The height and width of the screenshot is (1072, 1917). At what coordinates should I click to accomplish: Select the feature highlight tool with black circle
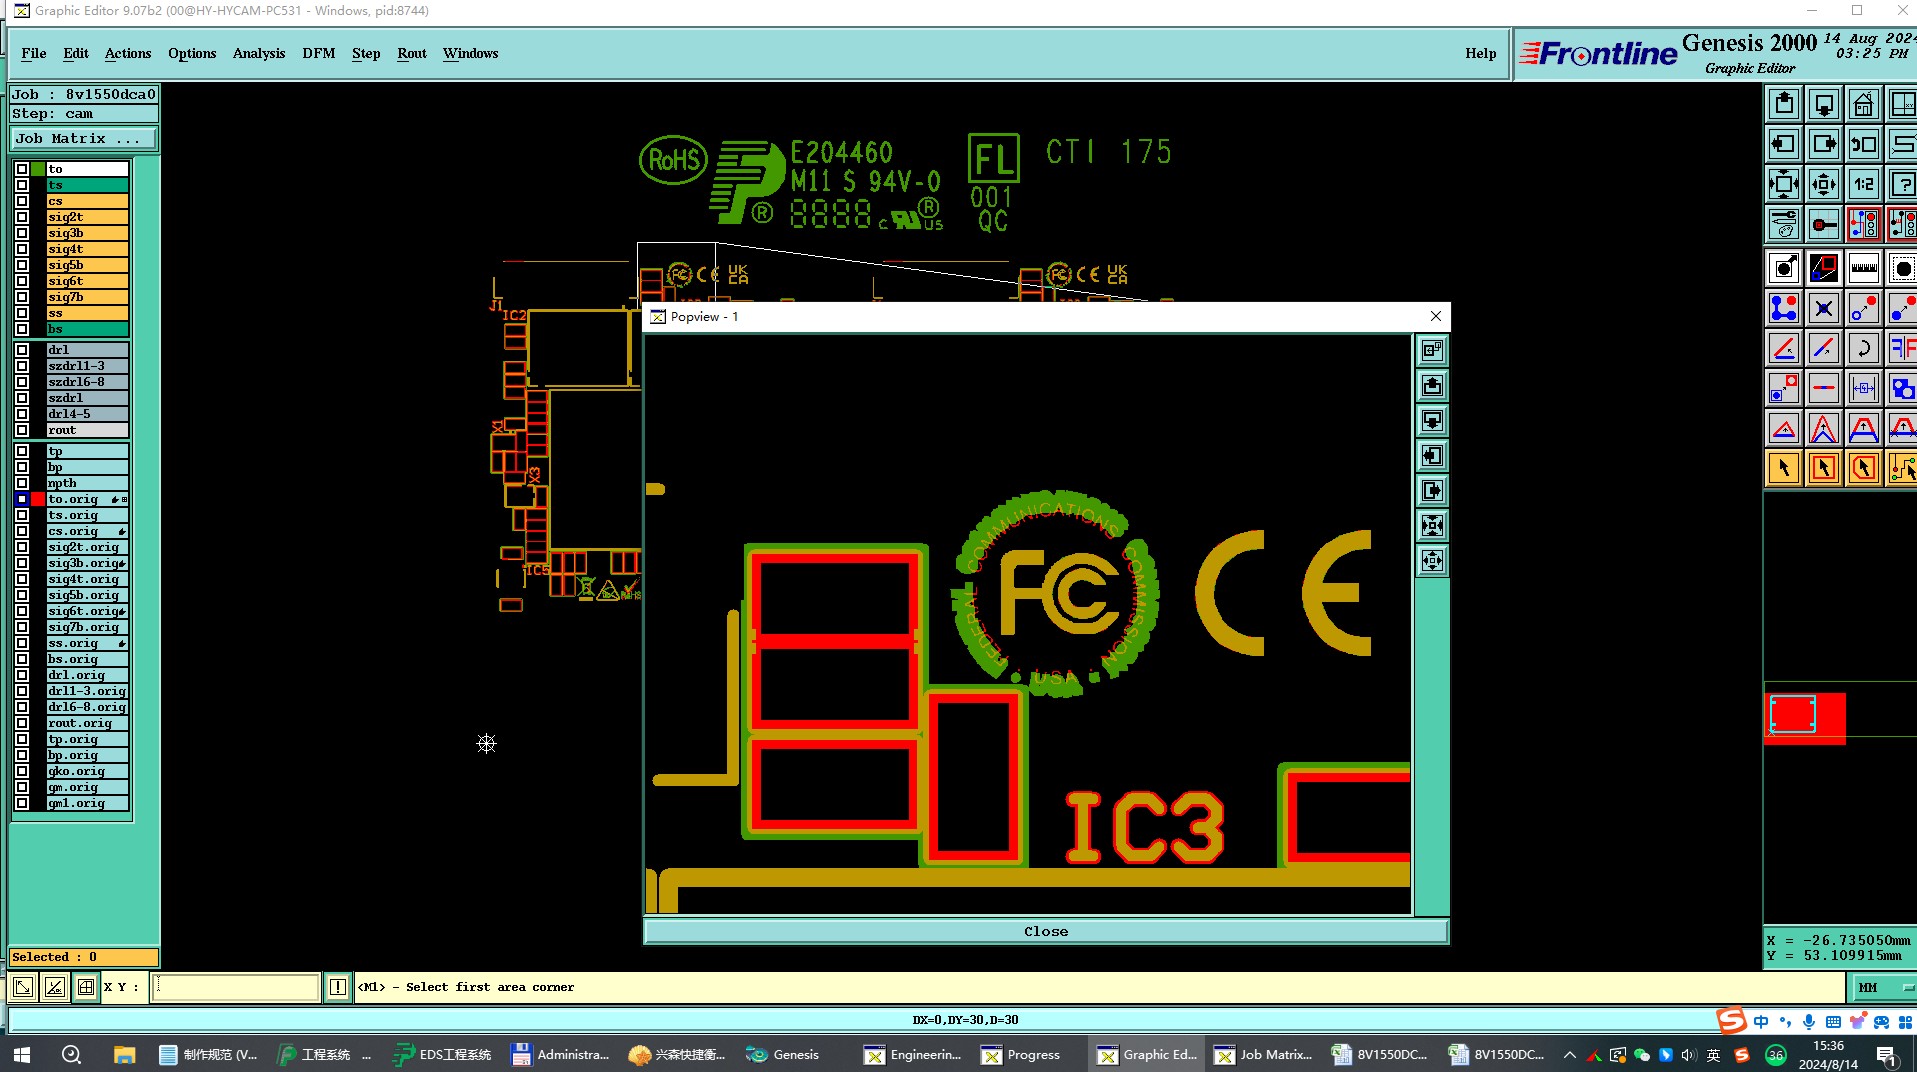pyautogui.click(x=1784, y=268)
